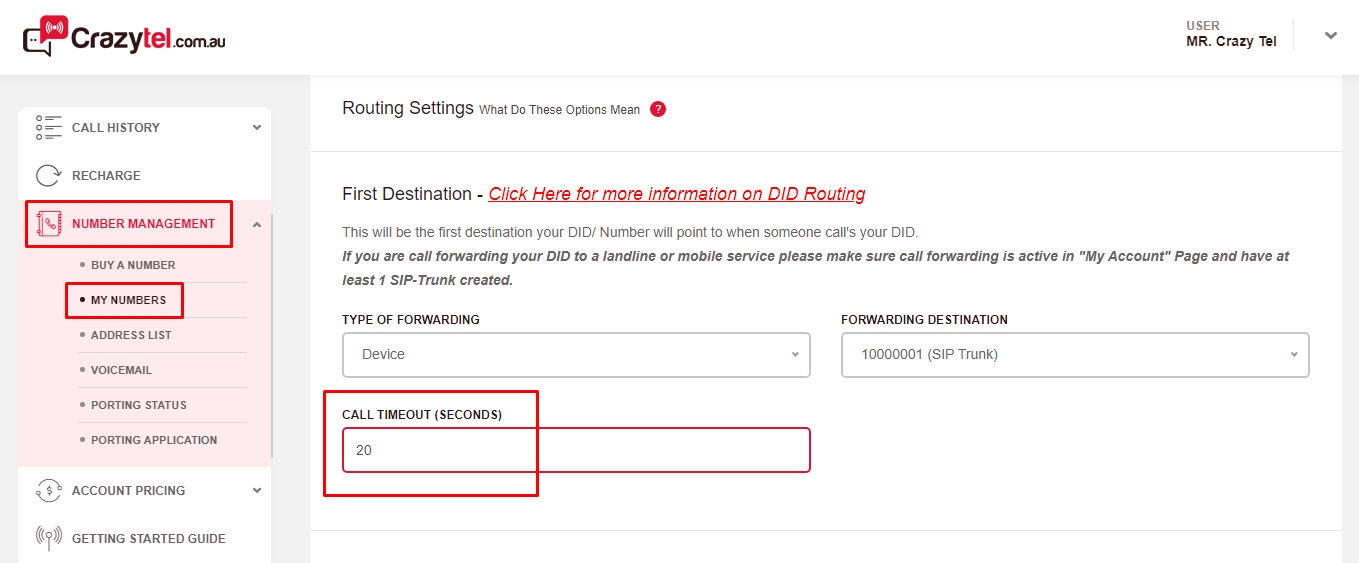Image resolution: width=1359 pixels, height=563 pixels.
Task: Open the user account dropdown arrow
Action: point(1330,36)
